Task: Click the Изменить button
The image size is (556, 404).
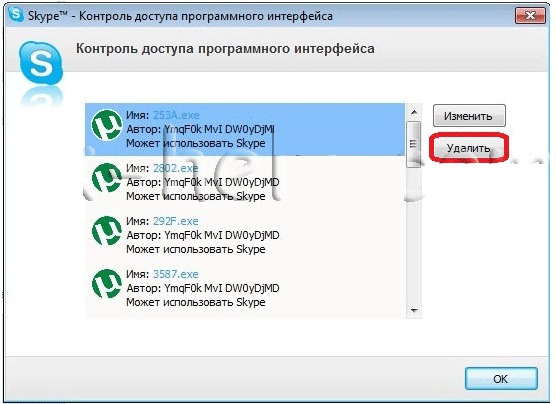Action: (x=469, y=116)
